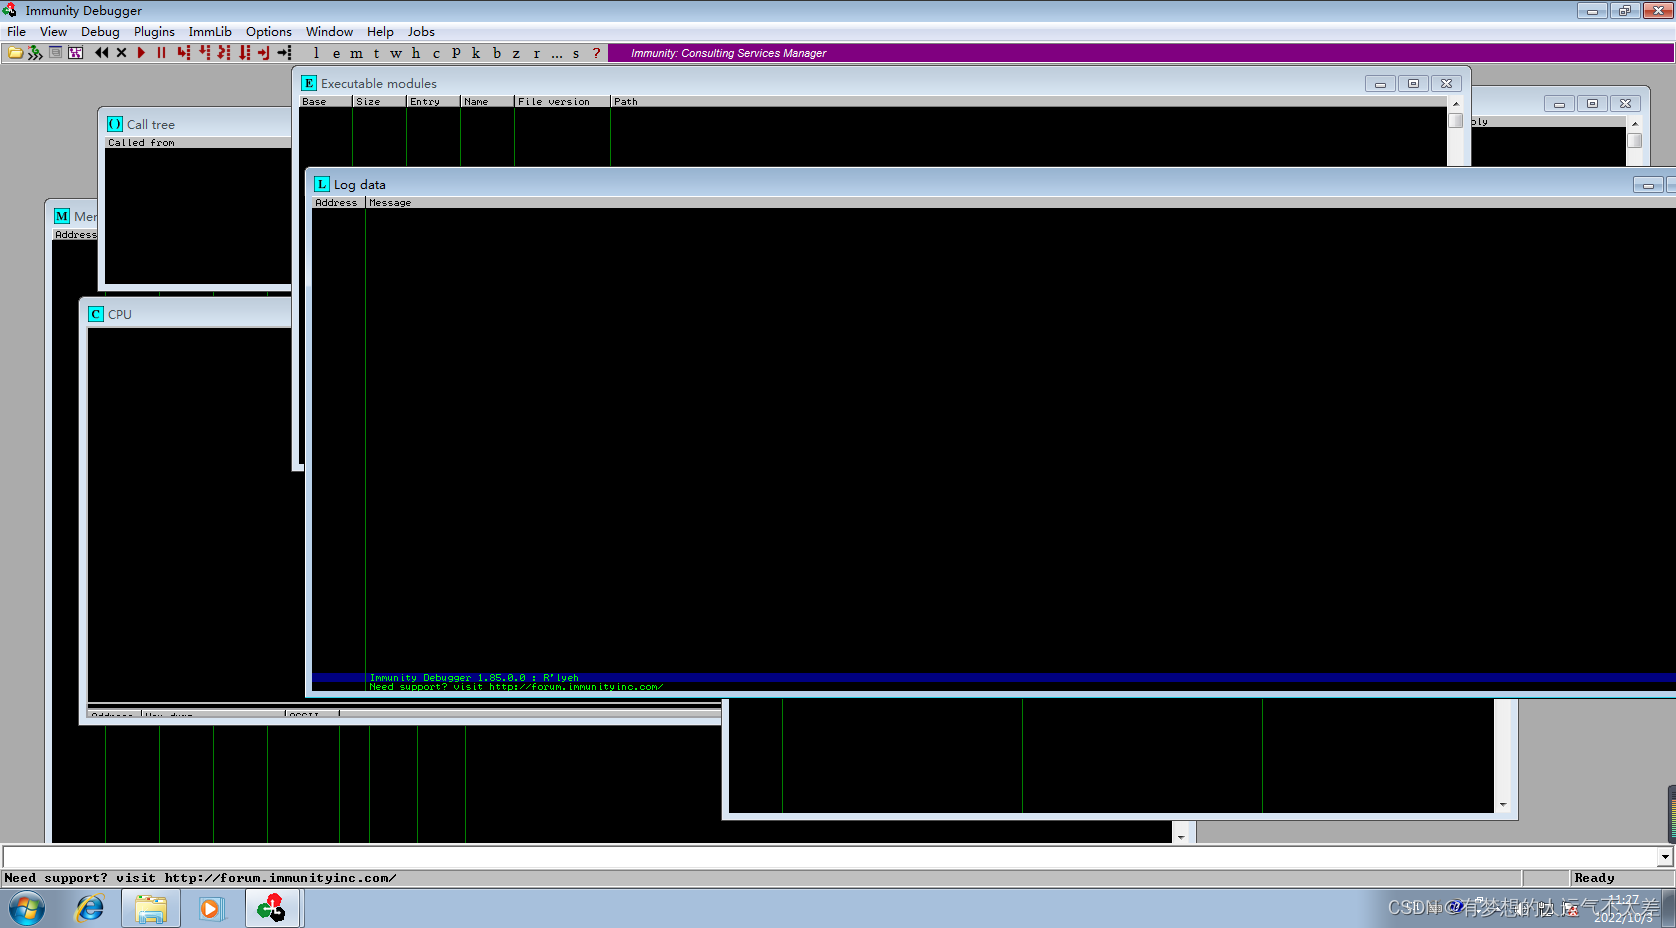Click Executable modules scrollbar up arrow
This screenshot has width=1676, height=928.
coord(1455,103)
